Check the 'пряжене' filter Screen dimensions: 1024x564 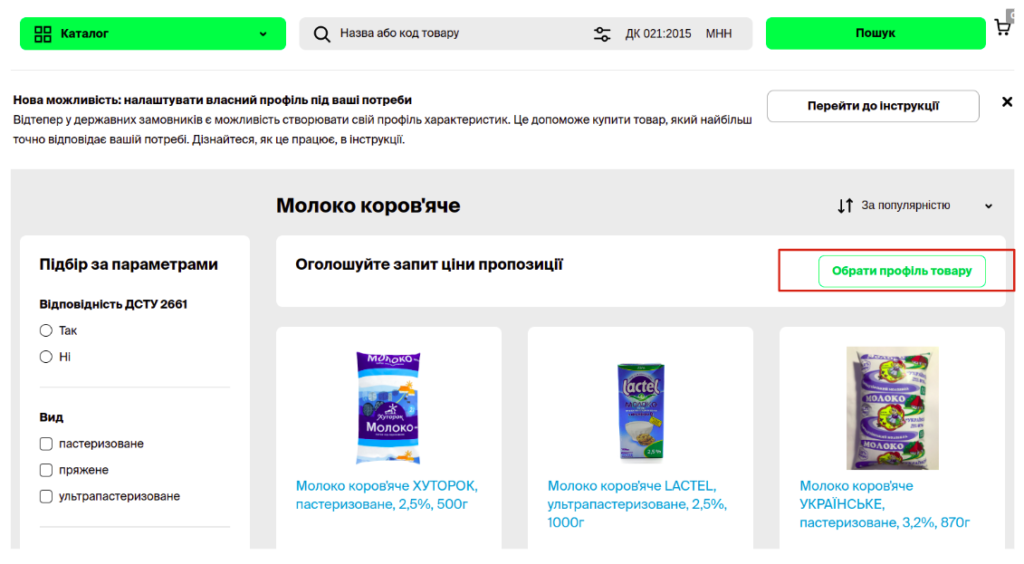(x=46, y=470)
